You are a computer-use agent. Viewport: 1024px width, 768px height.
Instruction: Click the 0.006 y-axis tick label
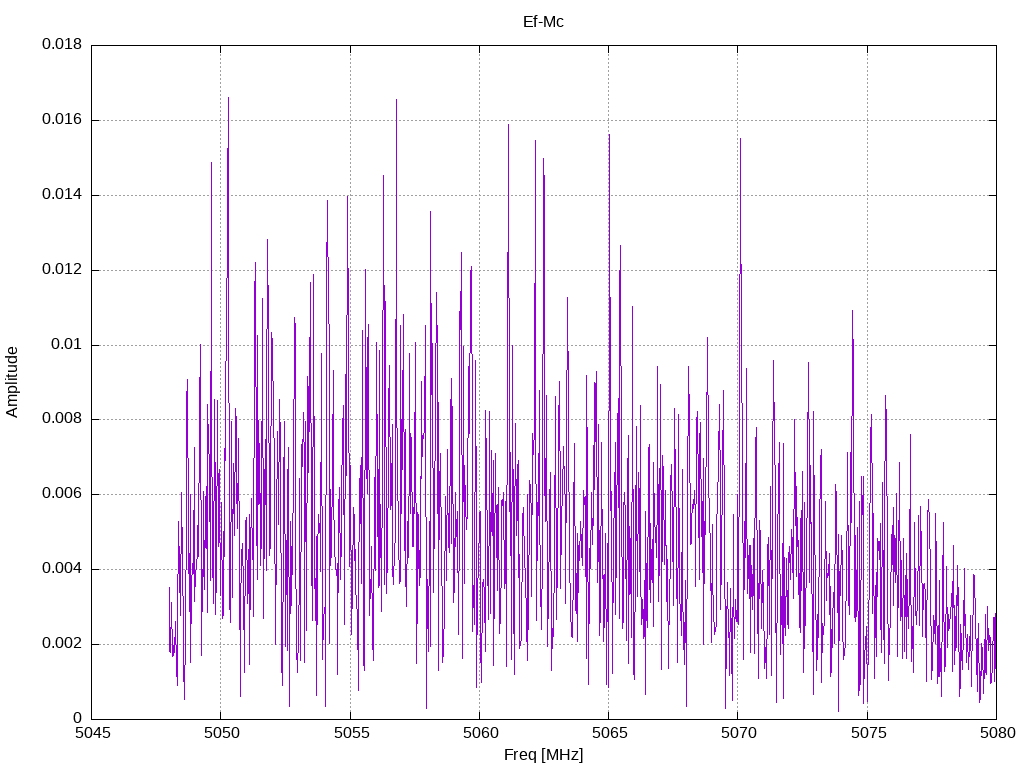pyautogui.click(x=62, y=494)
